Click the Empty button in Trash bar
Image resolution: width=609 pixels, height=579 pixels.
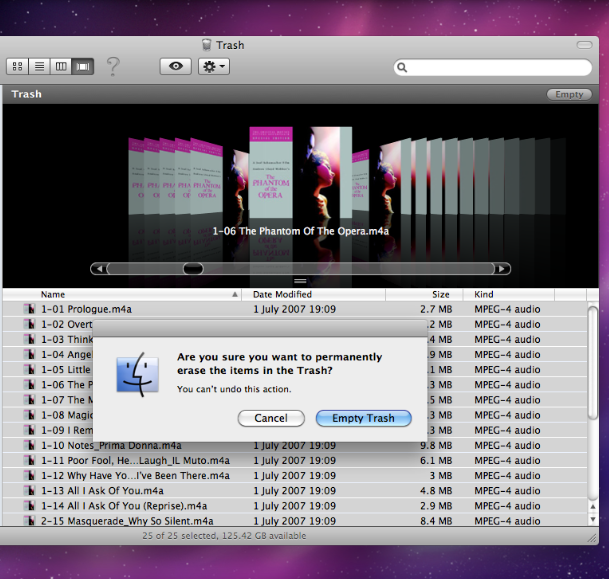pos(569,94)
